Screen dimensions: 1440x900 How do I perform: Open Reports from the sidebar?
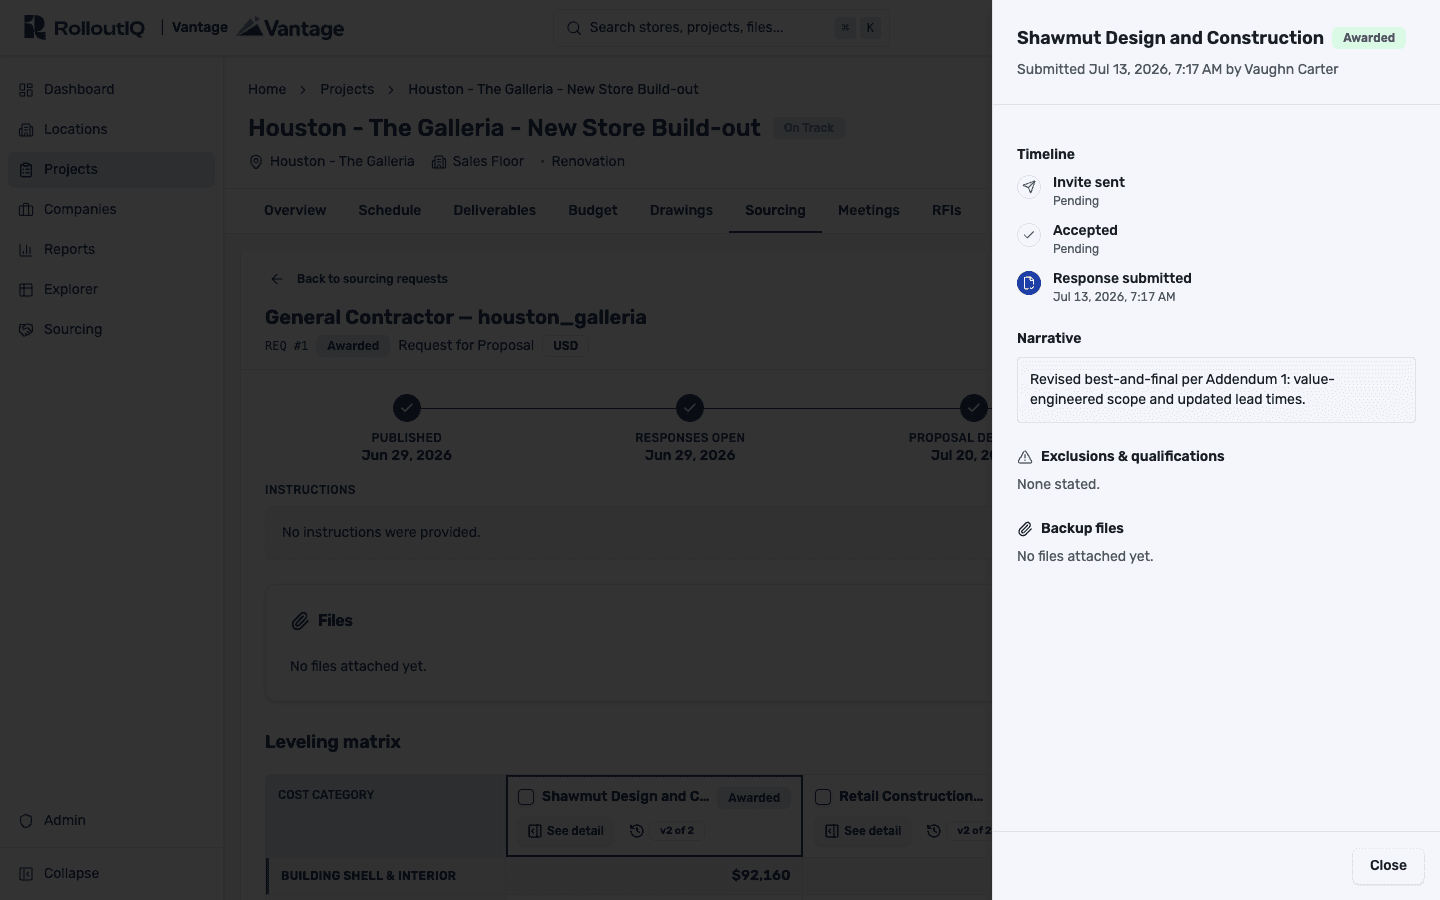[111, 249]
